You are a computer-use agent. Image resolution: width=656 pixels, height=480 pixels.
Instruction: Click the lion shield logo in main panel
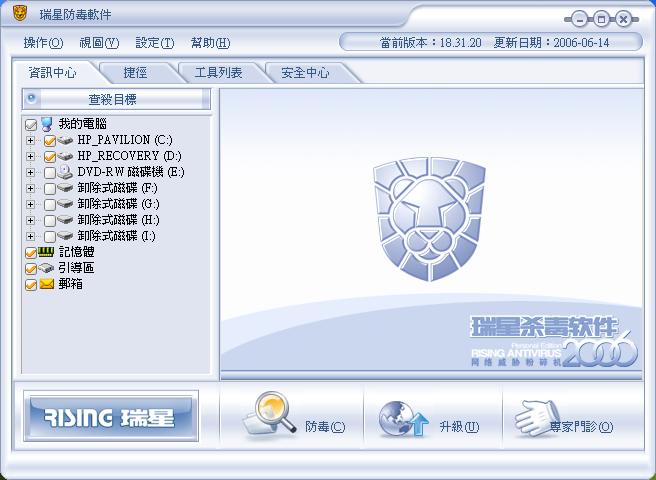coord(429,219)
